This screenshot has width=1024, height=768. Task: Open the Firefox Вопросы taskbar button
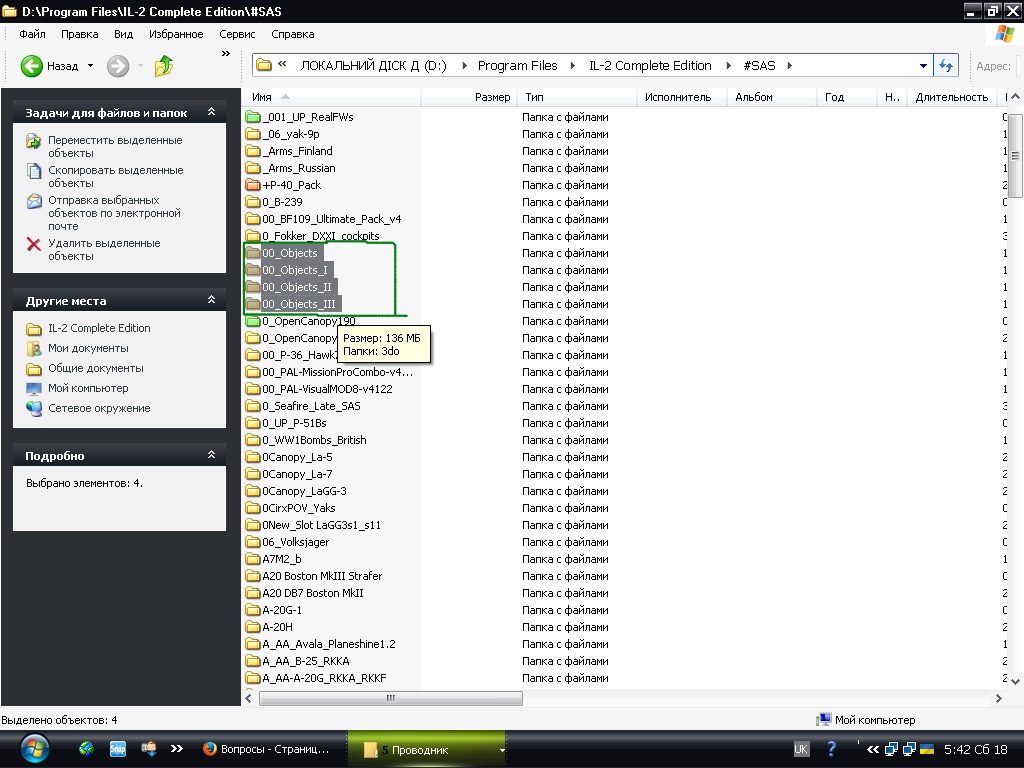266,749
